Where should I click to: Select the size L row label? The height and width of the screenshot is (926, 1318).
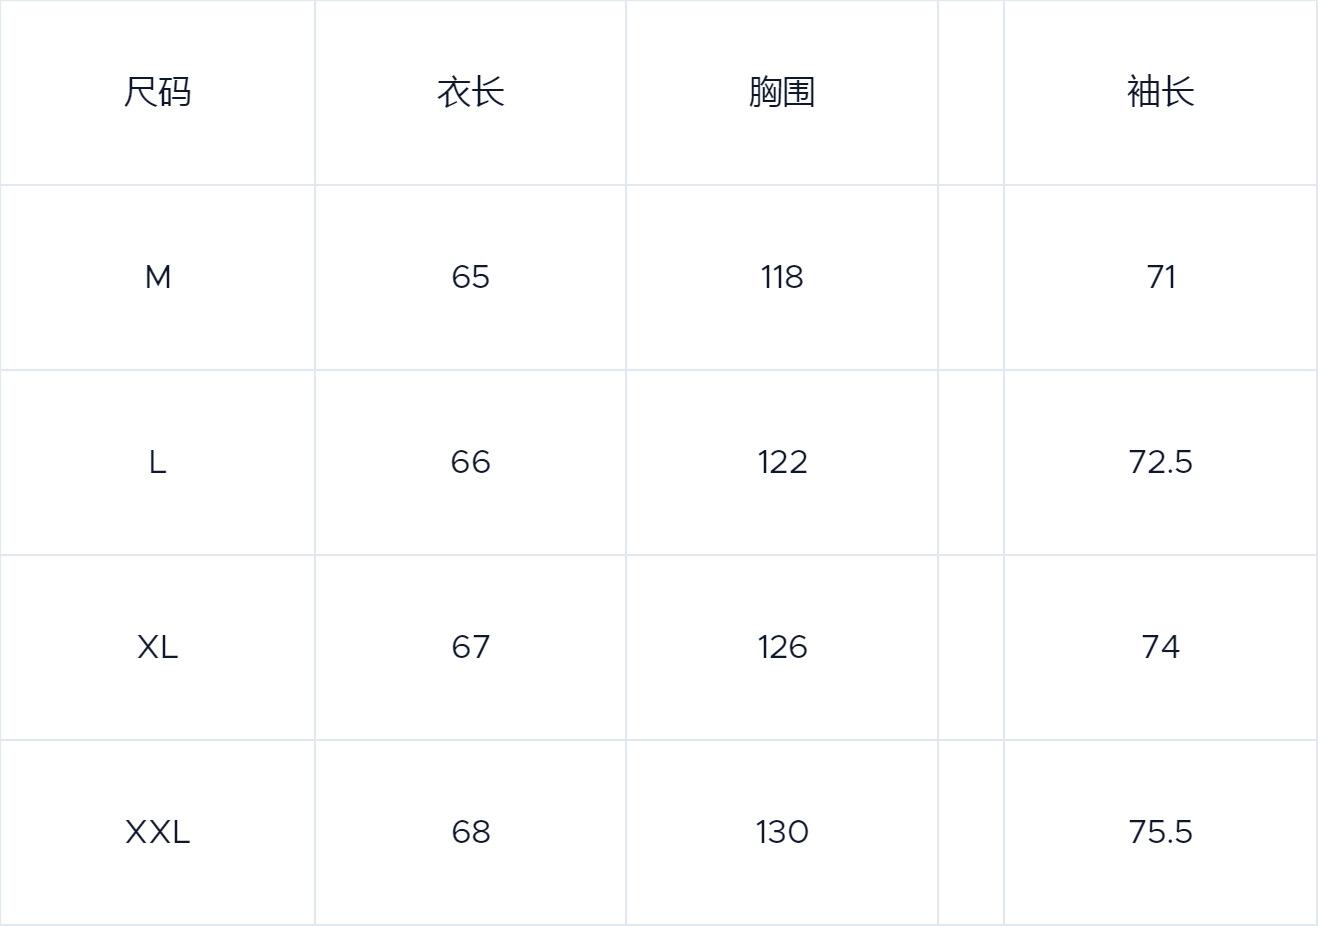coord(157,462)
